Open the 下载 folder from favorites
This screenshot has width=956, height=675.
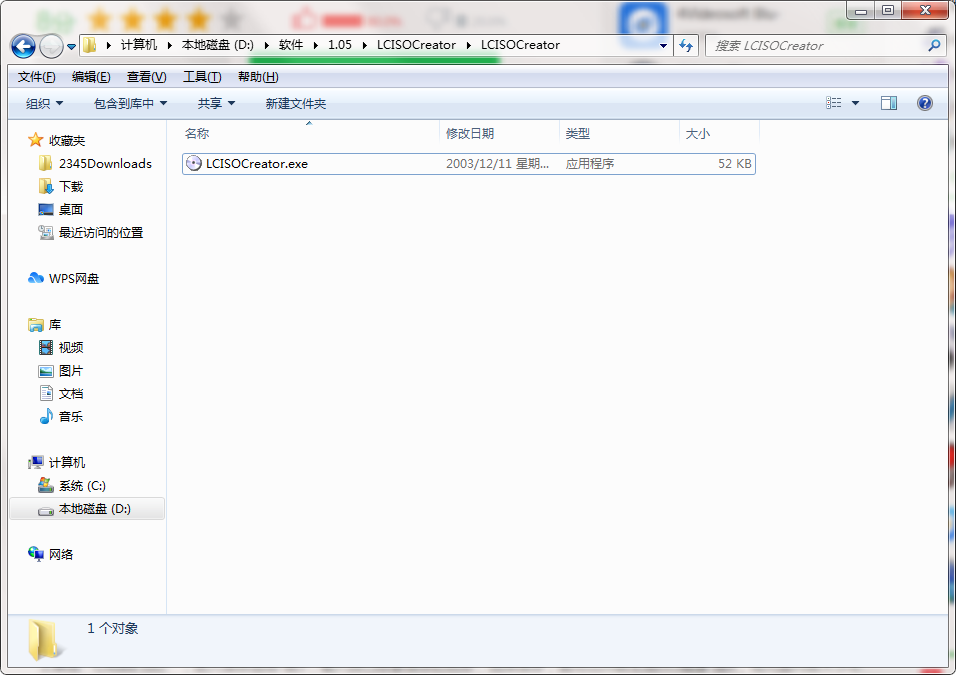tap(72, 186)
